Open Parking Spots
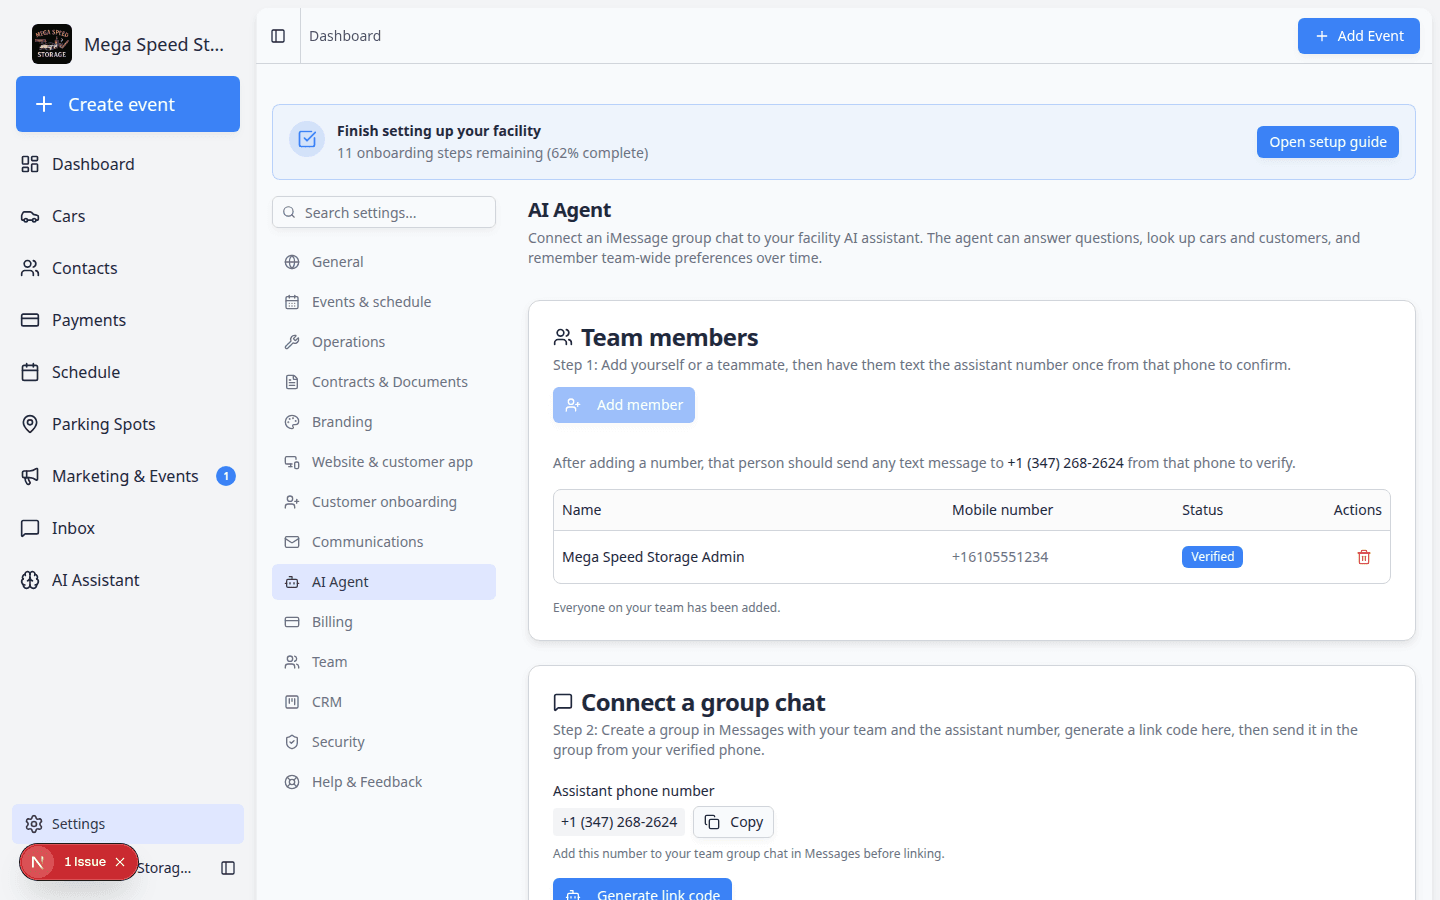 click(128, 424)
